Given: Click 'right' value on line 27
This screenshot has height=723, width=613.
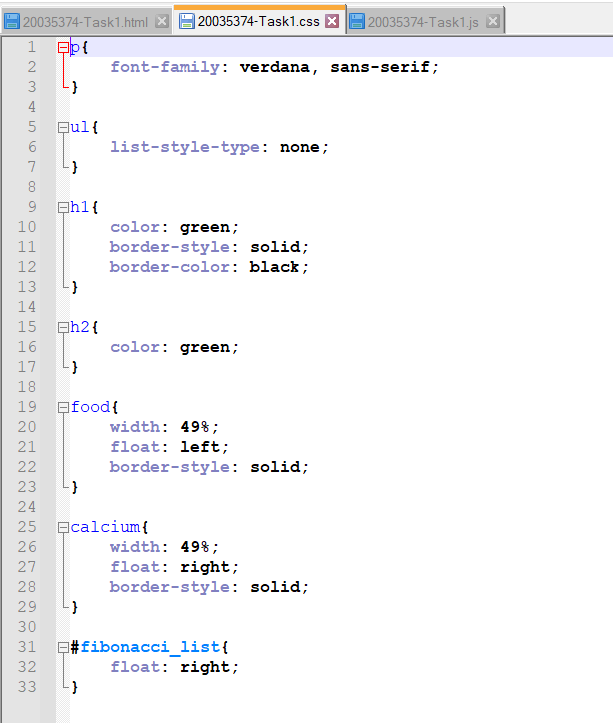Looking at the screenshot, I should pos(205,567).
